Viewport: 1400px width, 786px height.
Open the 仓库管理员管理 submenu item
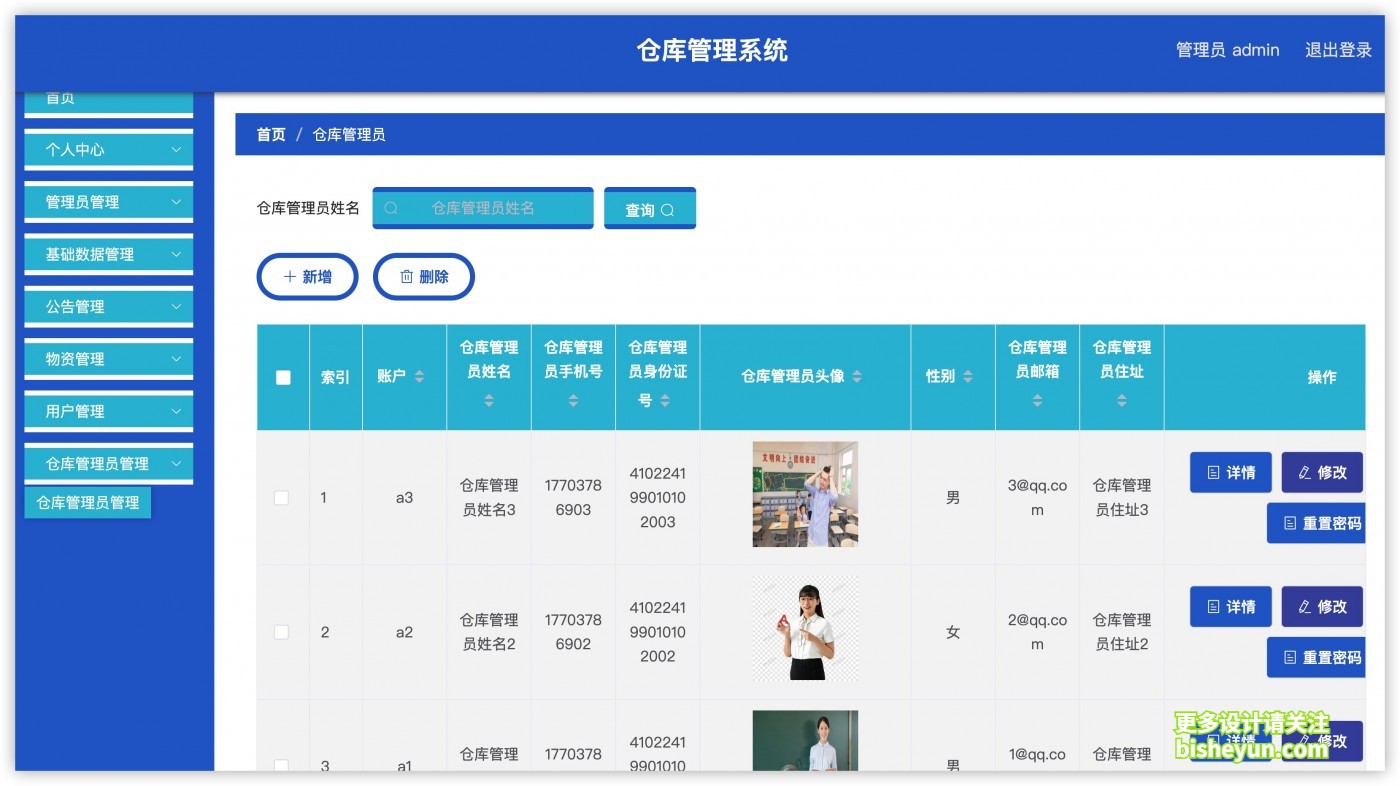pos(88,503)
